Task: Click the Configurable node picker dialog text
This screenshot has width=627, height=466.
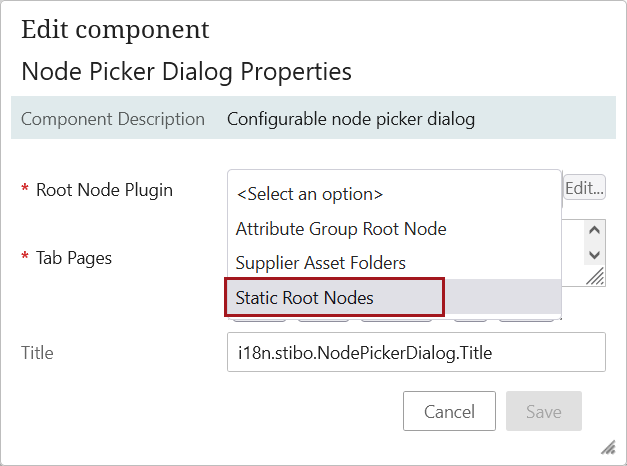Action: (x=351, y=119)
